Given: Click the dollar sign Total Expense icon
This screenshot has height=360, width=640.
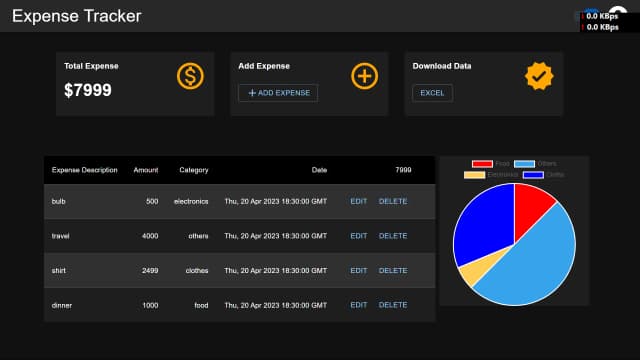Looking at the screenshot, I should click(190, 76).
